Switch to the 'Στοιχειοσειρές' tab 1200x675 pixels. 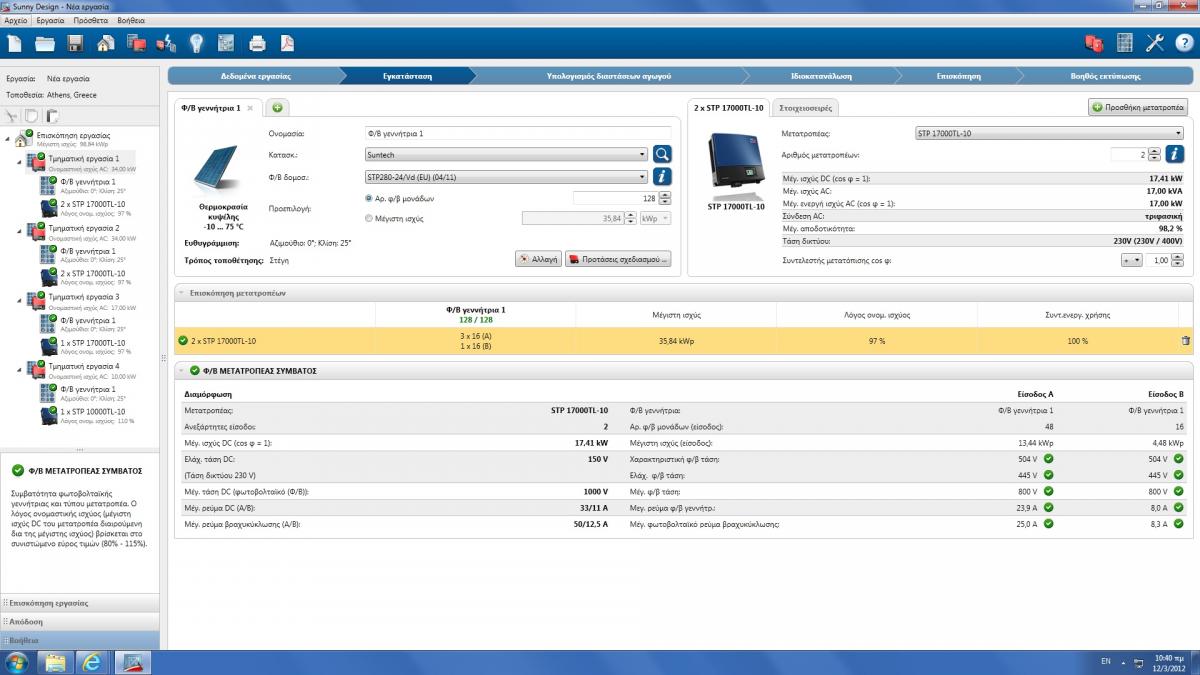pos(807,107)
